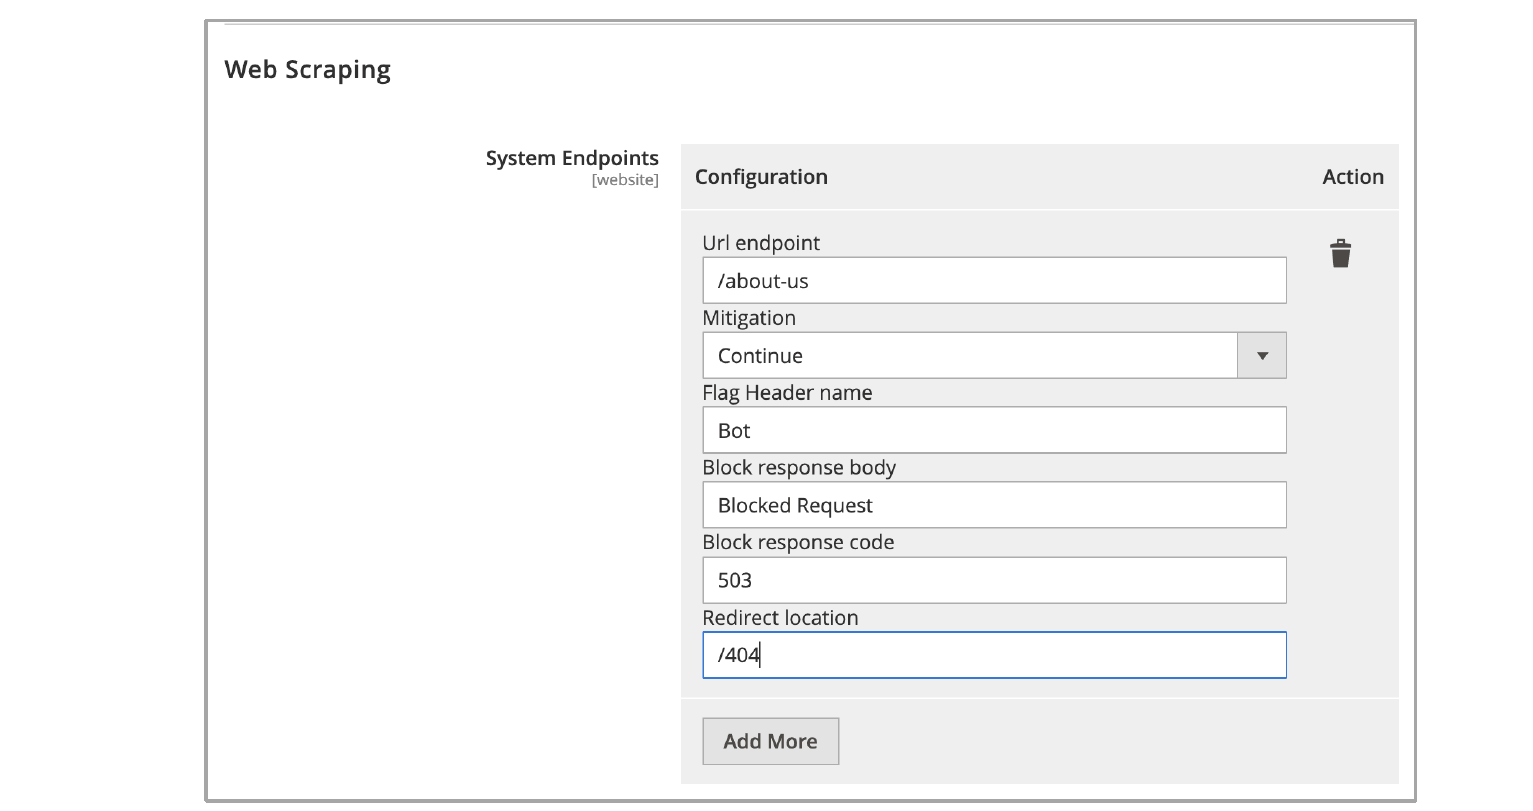Expand the Continue mitigation selector
1533x811 pixels.
pyautogui.click(x=1261, y=355)
